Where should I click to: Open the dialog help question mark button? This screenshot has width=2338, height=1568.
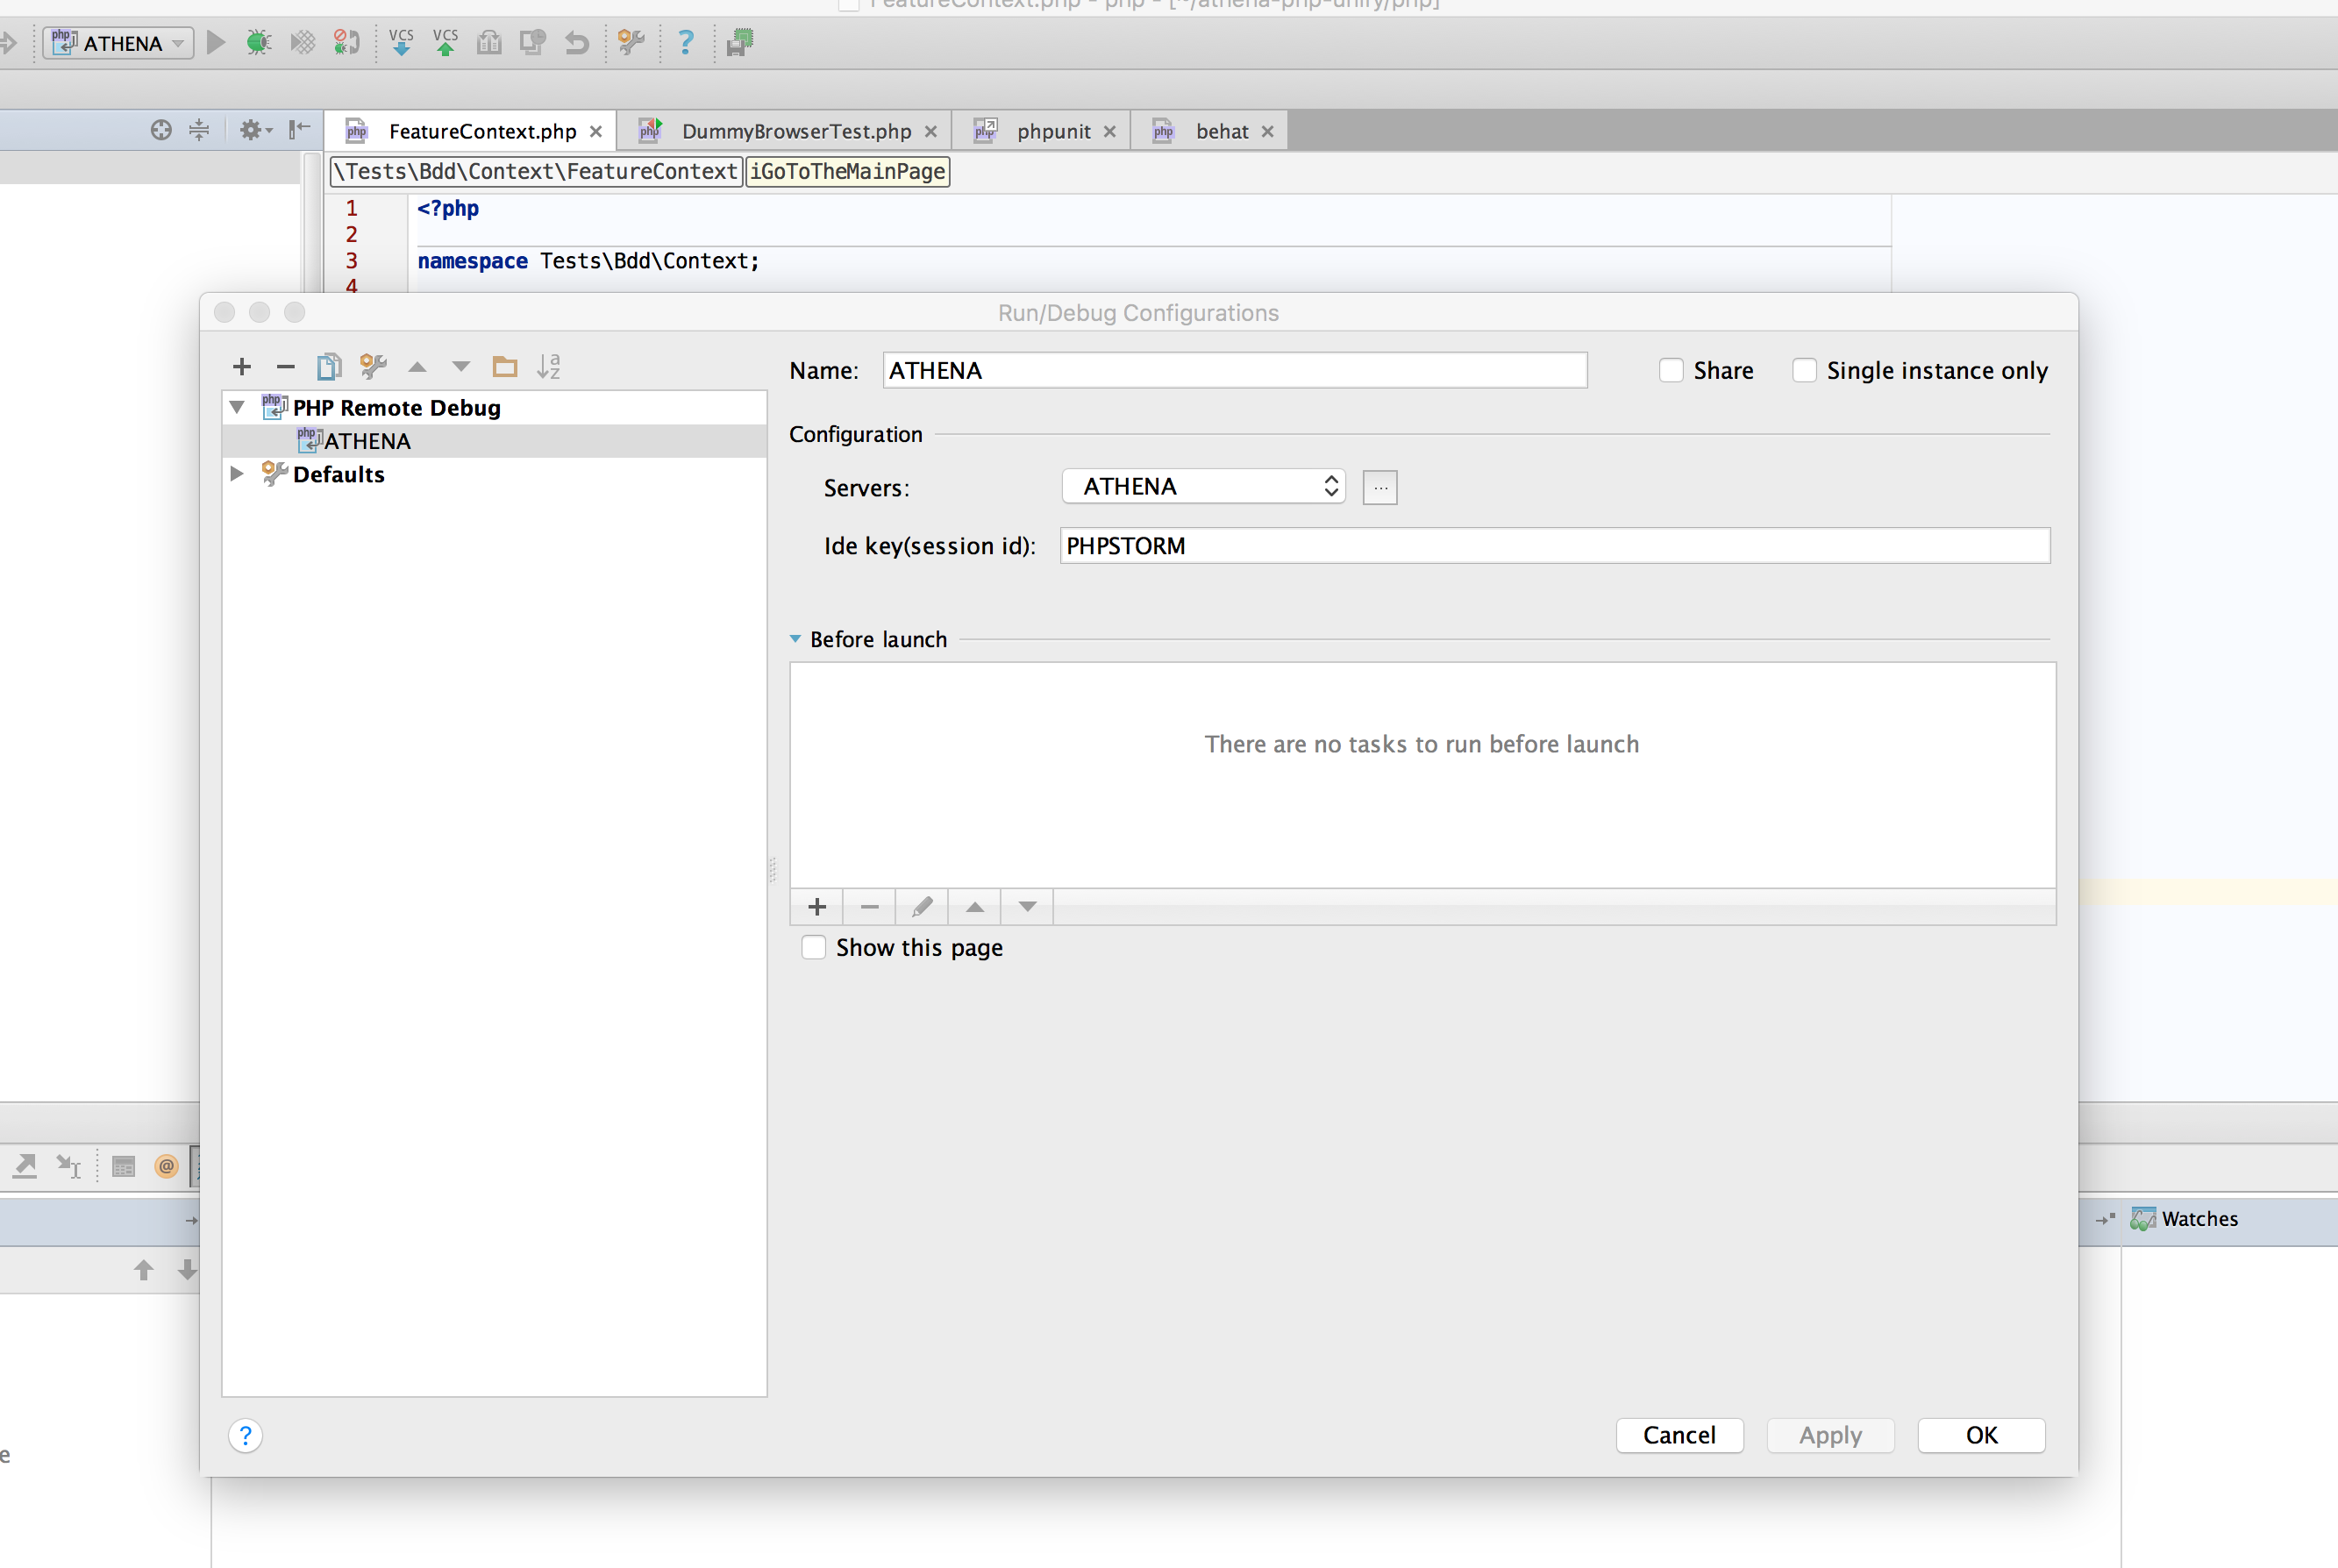(x=245, y=1435)
